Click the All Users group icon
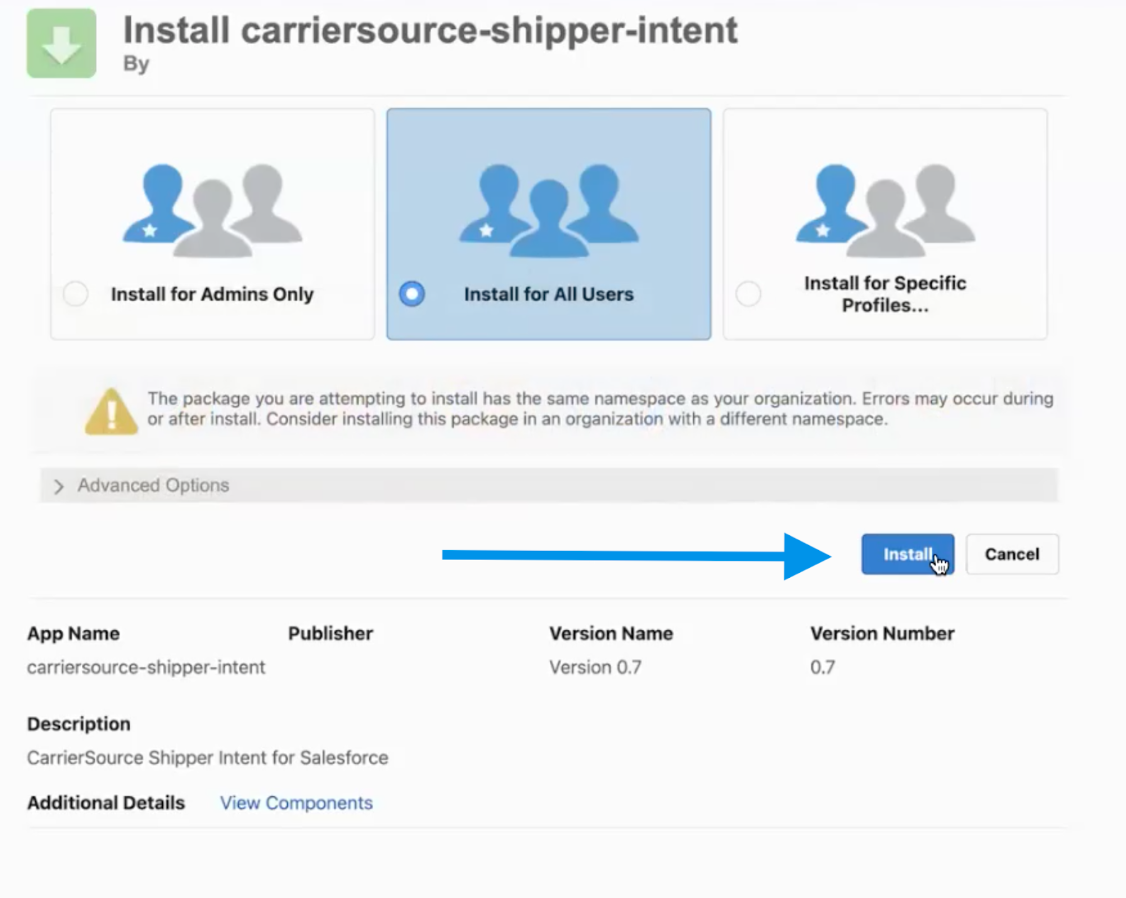Screen dimensions: 1126x898 [549, 210]
